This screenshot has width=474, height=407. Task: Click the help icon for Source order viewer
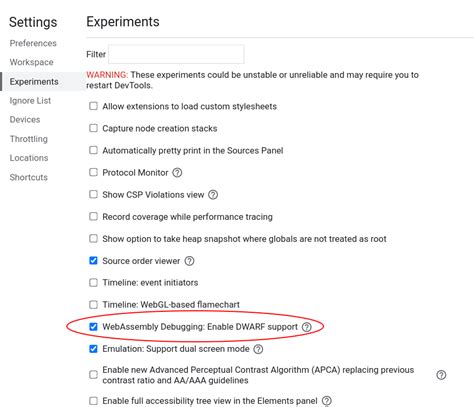pos(189,261)
